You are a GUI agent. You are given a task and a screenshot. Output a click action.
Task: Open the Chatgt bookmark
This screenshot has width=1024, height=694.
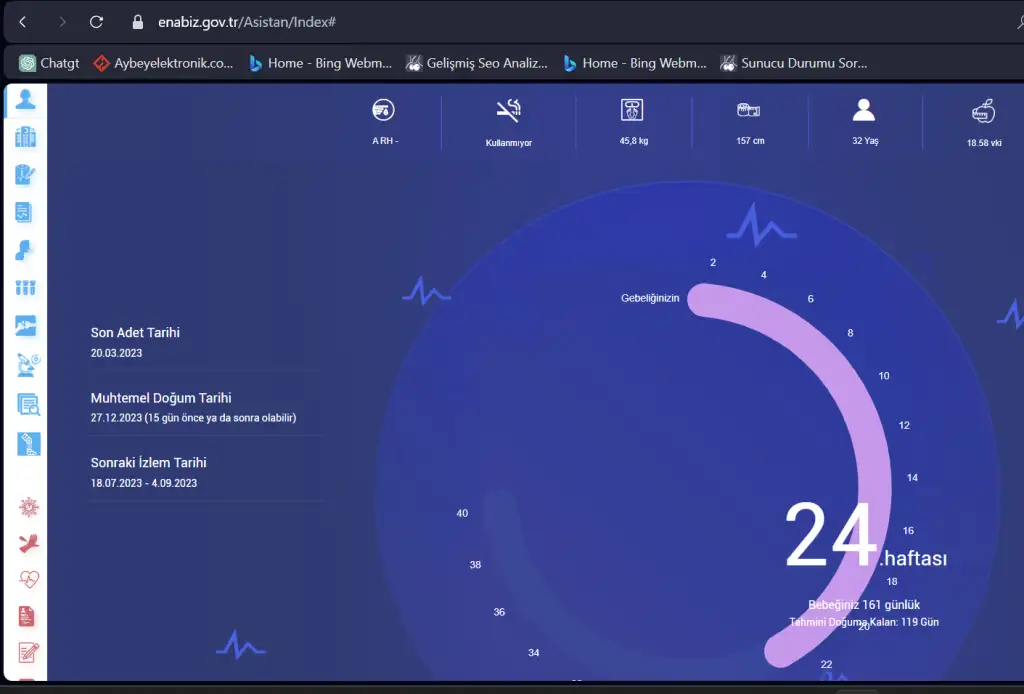[x=49, y=63]
